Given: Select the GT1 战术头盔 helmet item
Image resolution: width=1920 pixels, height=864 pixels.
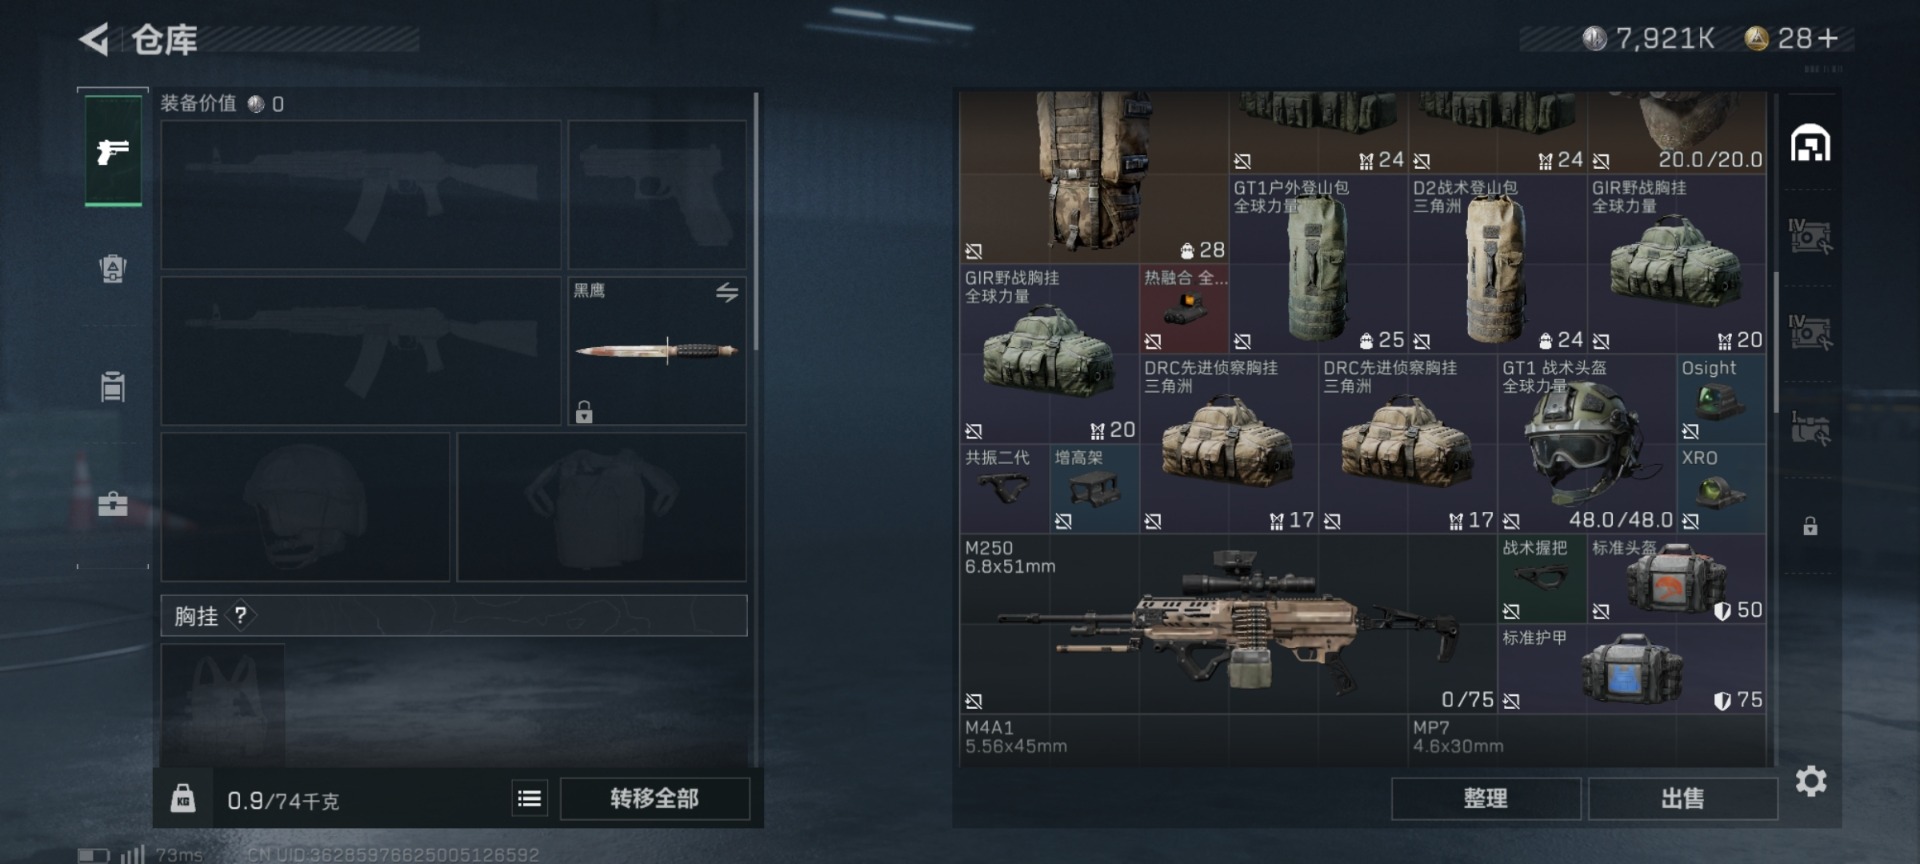Looking at the screenshot, I should pos(1587,444).
